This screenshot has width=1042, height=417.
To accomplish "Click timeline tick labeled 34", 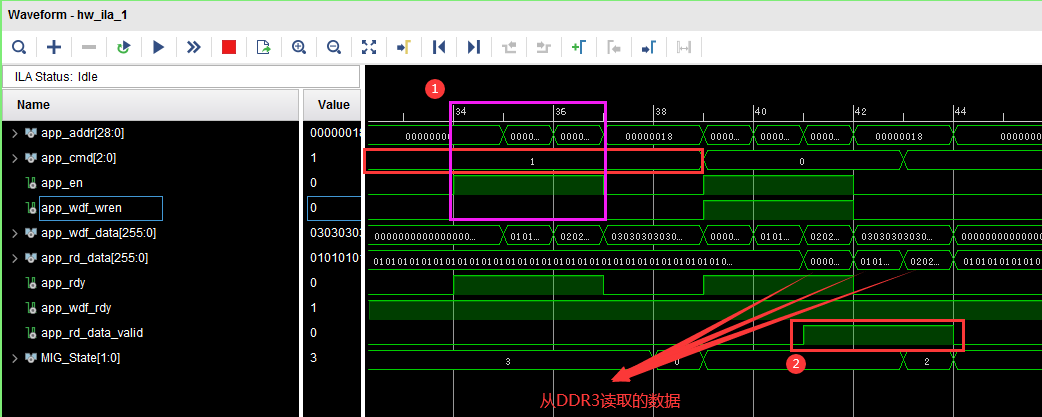I will tap(461, 112).
